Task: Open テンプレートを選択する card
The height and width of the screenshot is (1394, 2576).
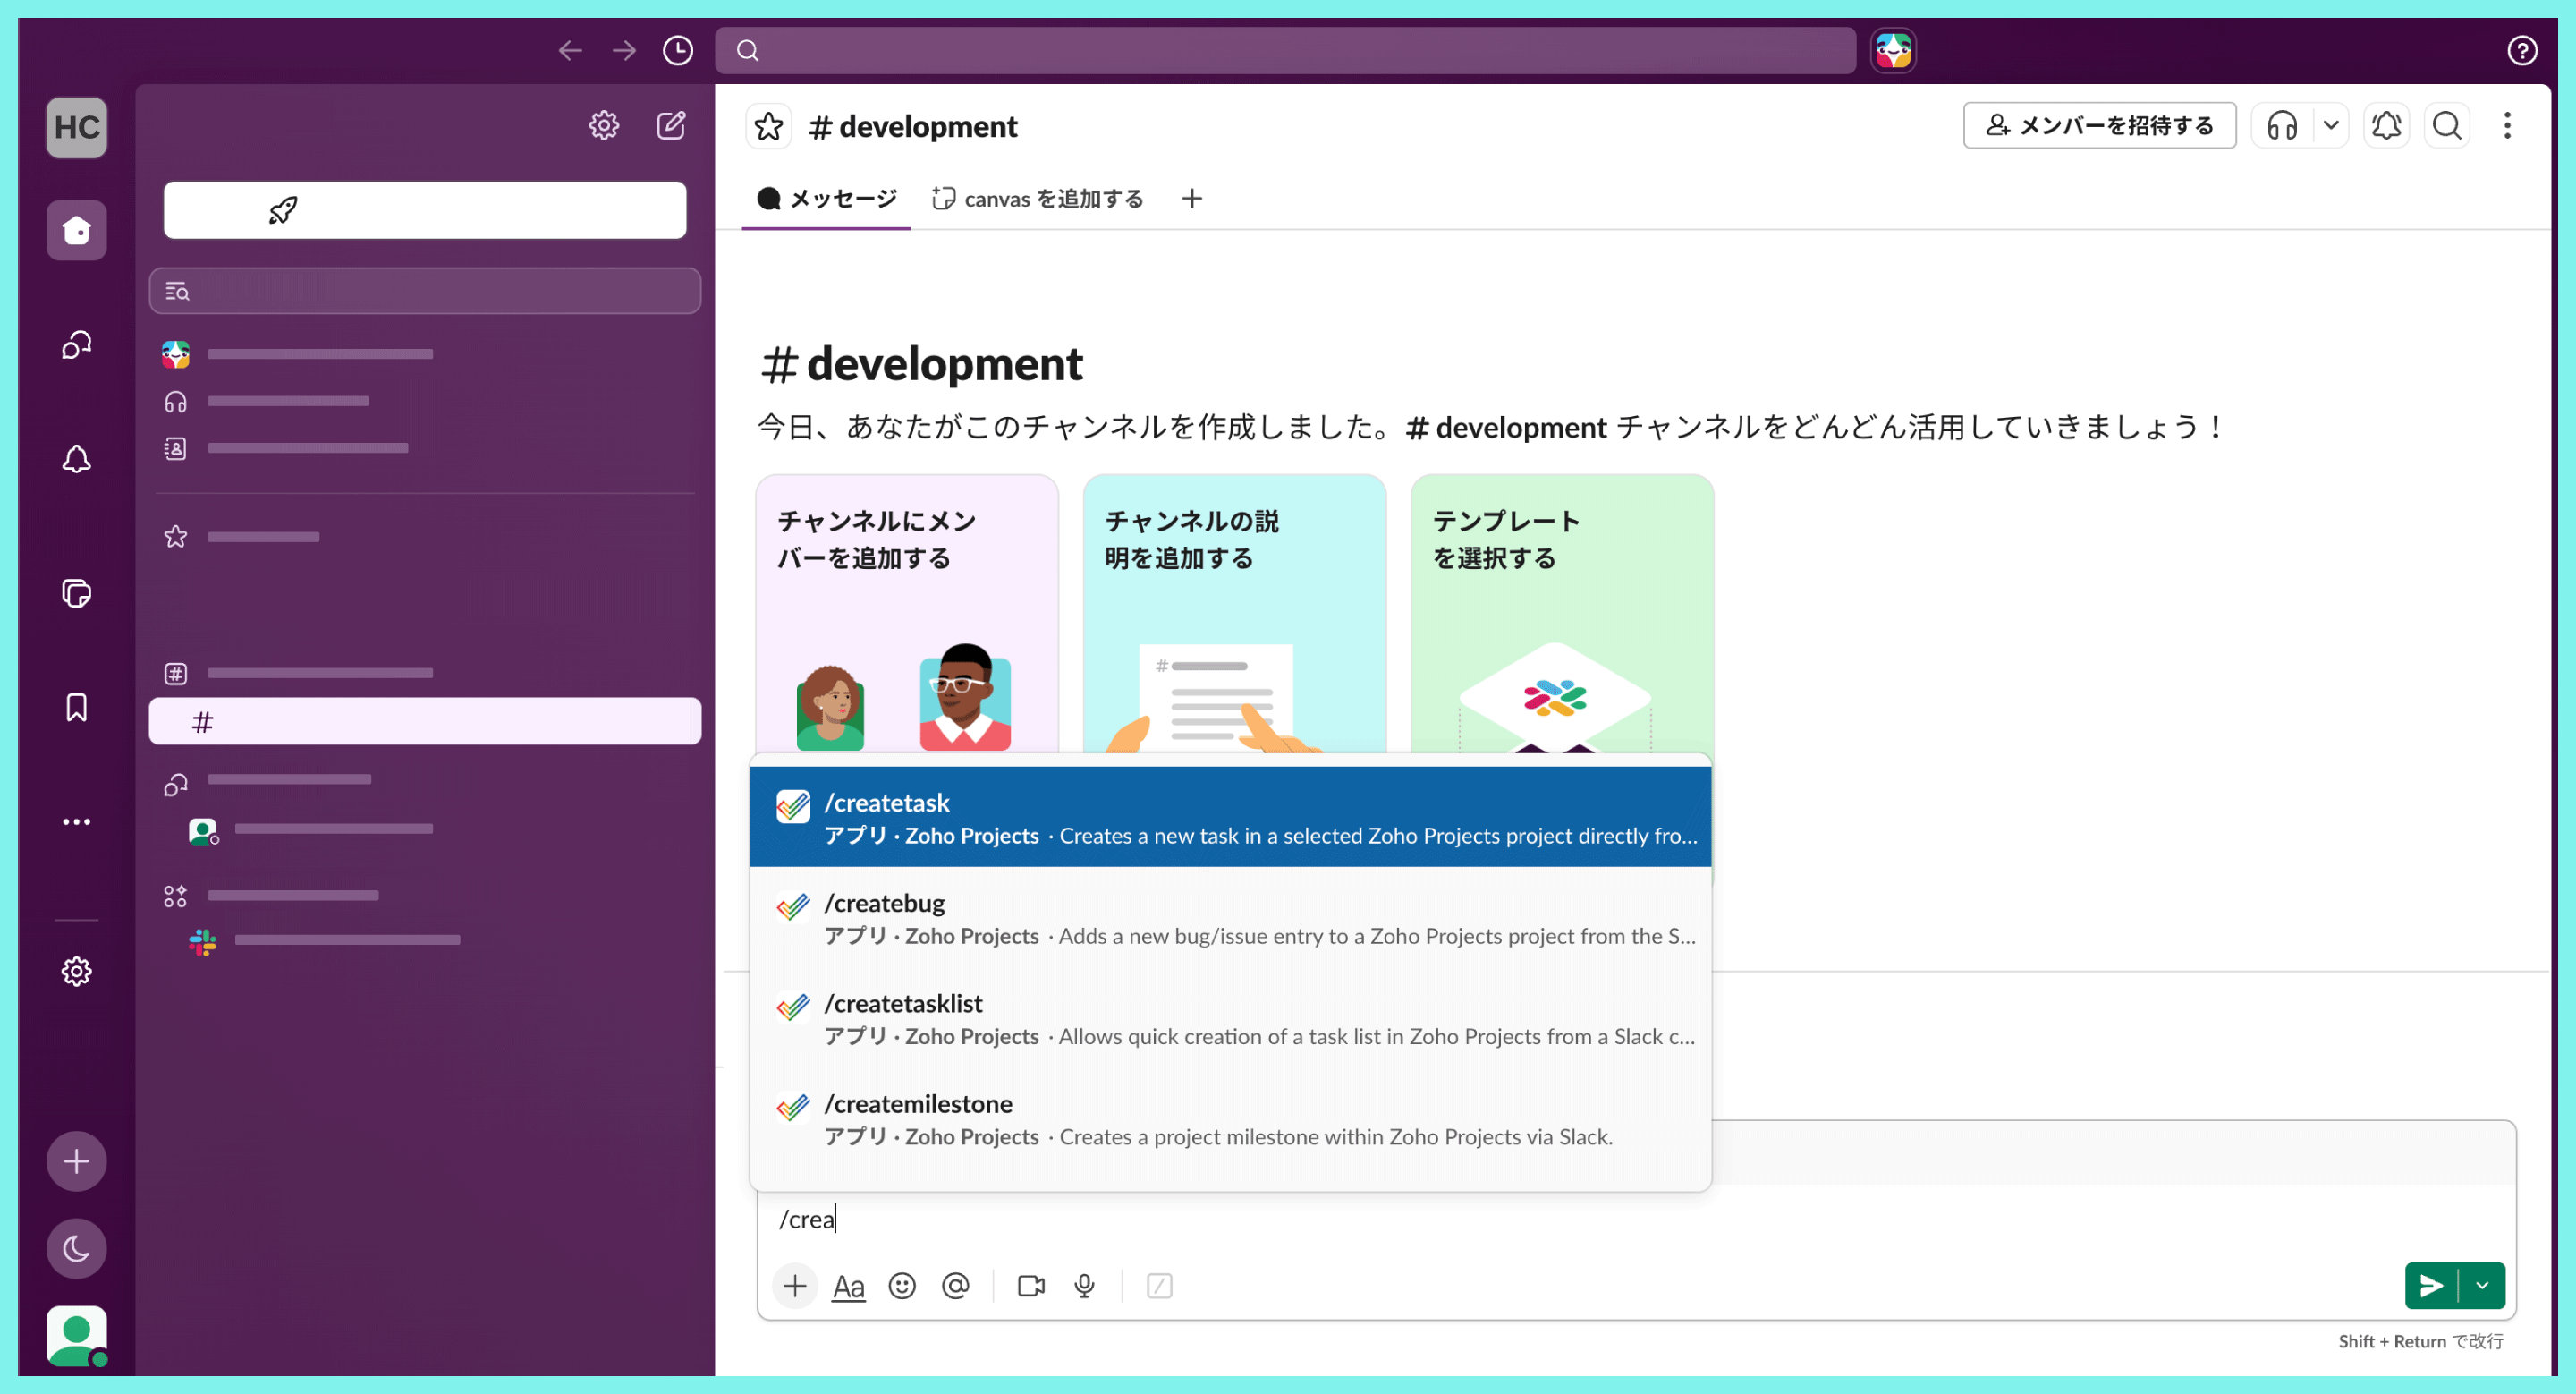Action: tap(1562, 613)
